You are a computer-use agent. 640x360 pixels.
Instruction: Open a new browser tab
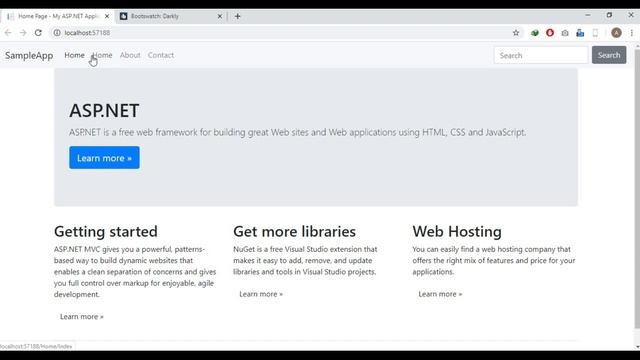pyautogui.click(x=238, y=16)
